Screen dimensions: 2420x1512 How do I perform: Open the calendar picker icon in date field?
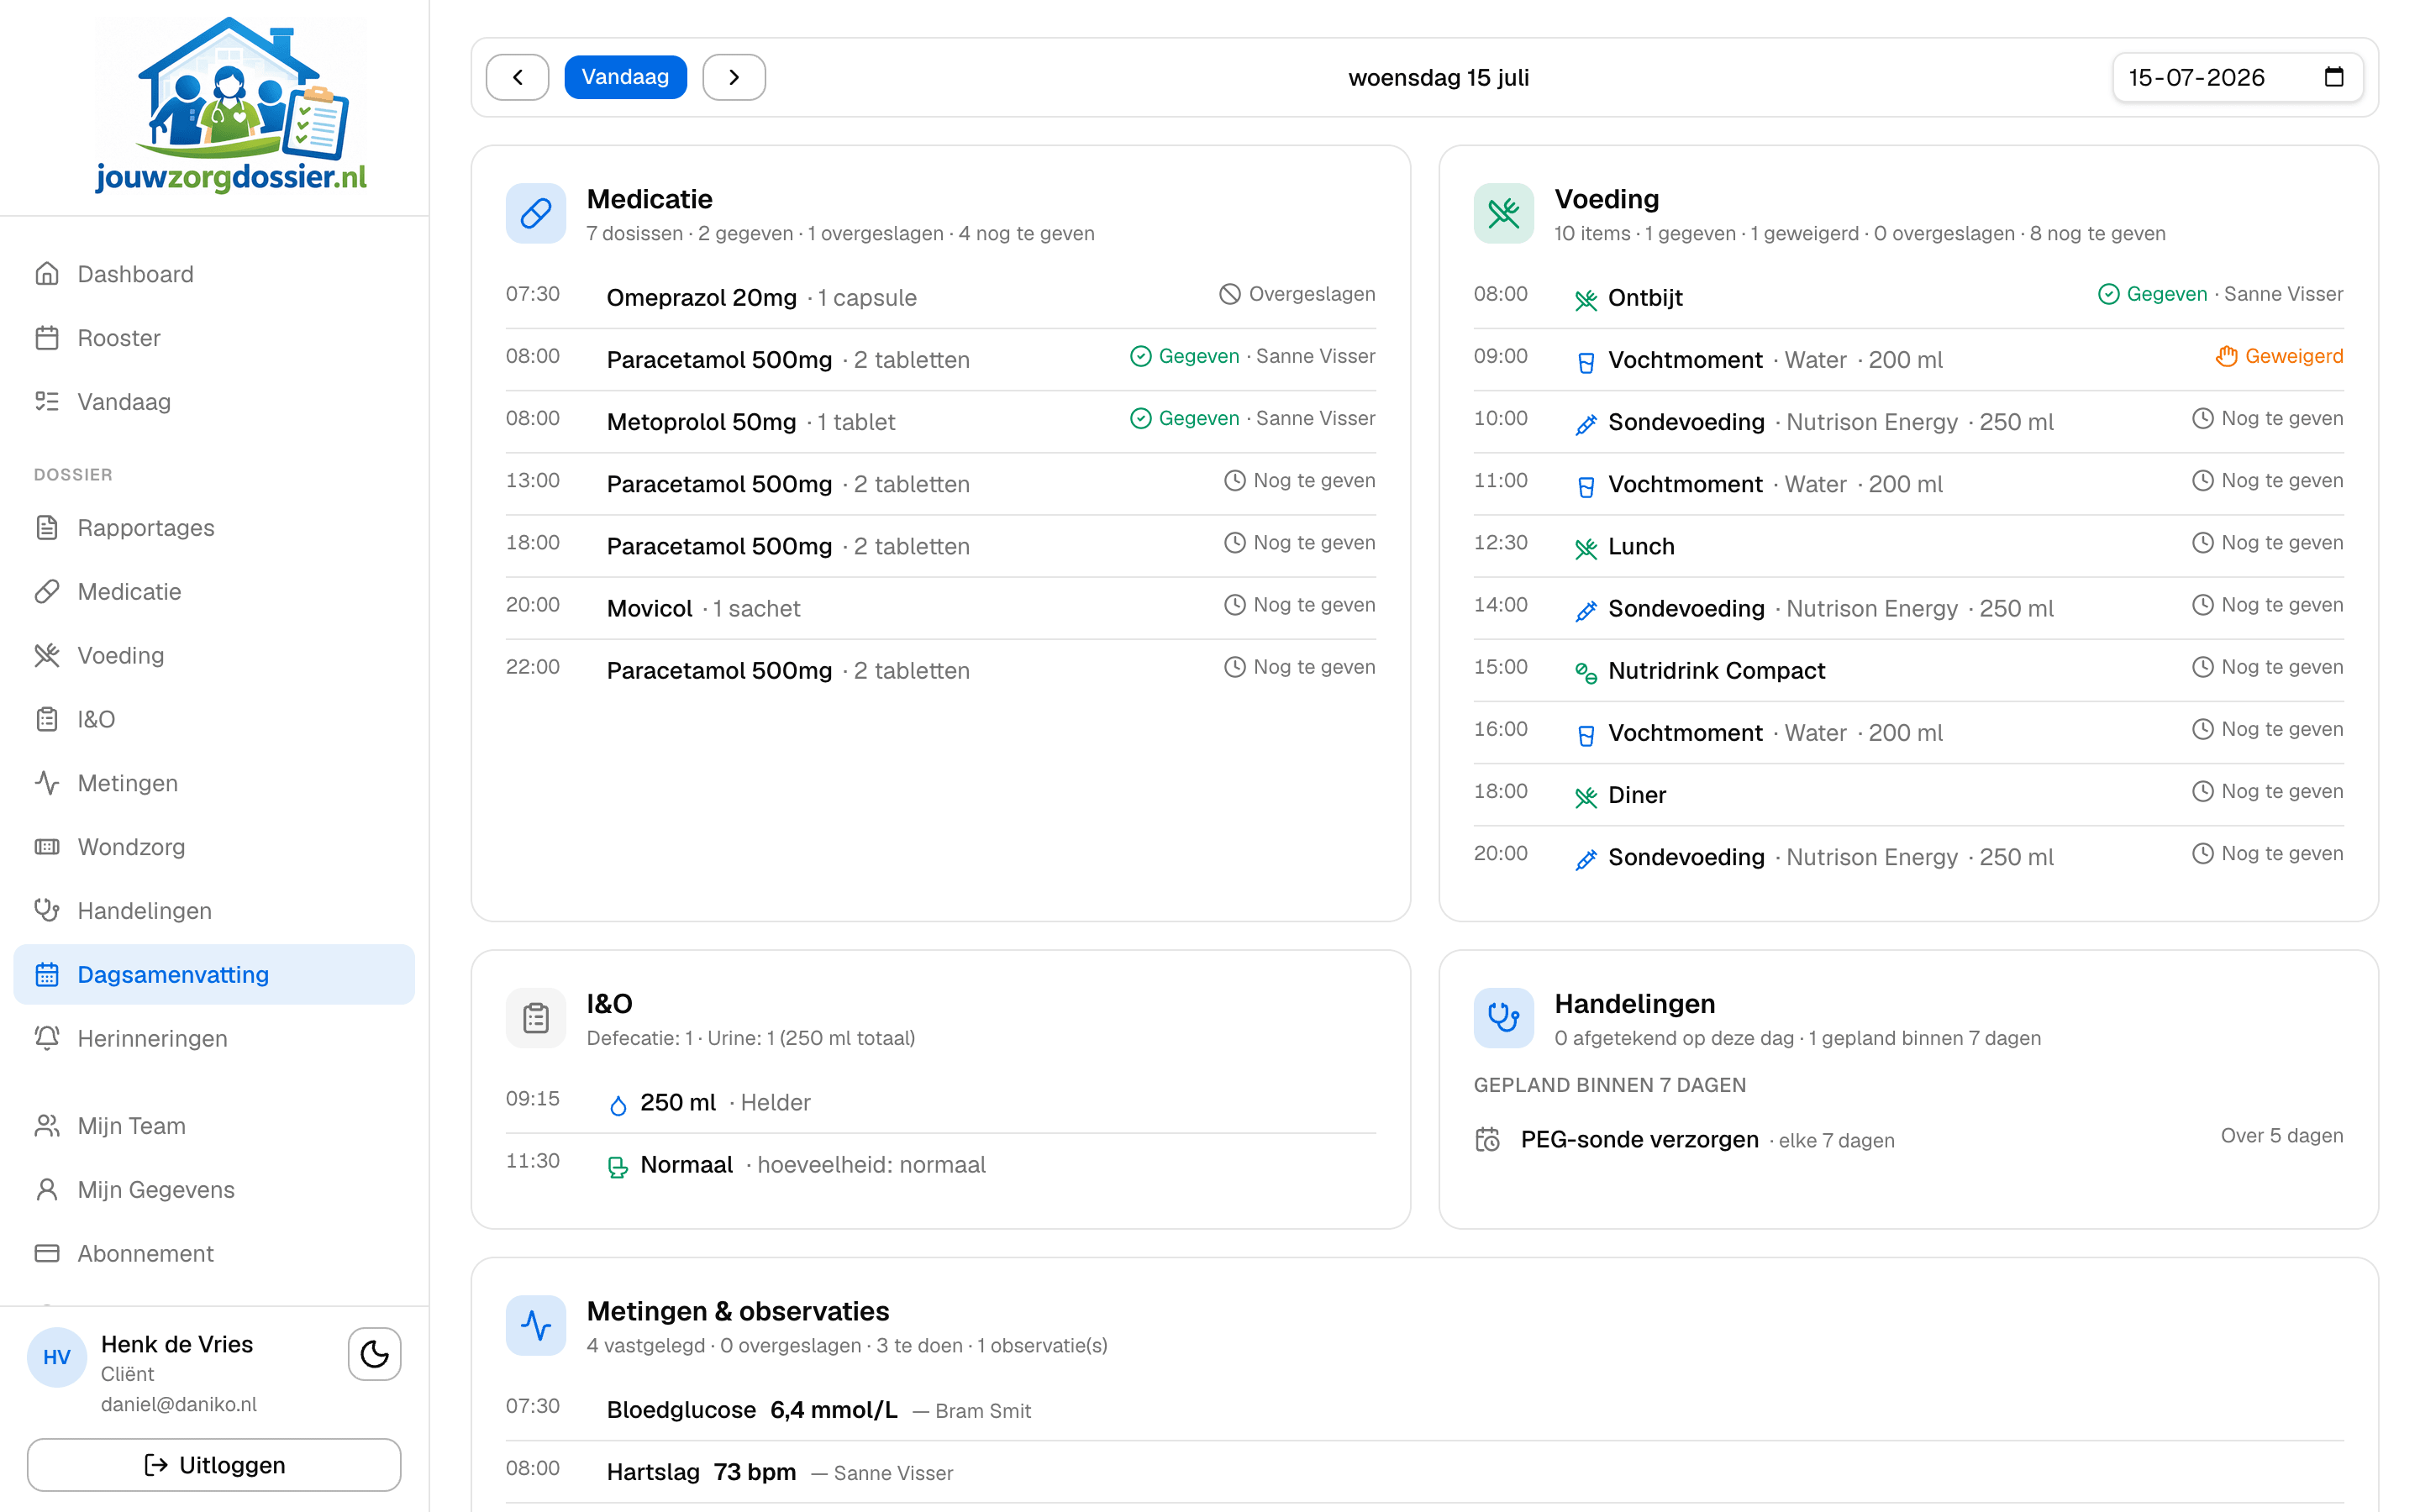click(2334, 77)
